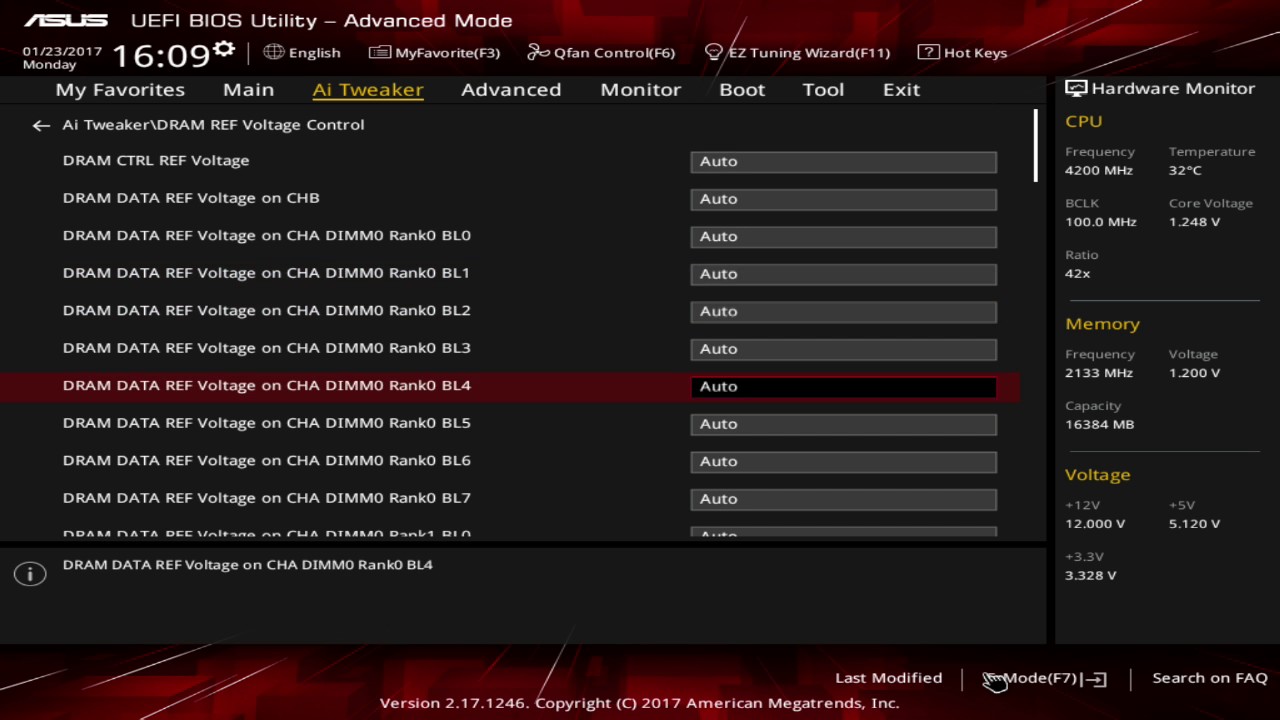Click the globe language icon

[x=273, y=52]
